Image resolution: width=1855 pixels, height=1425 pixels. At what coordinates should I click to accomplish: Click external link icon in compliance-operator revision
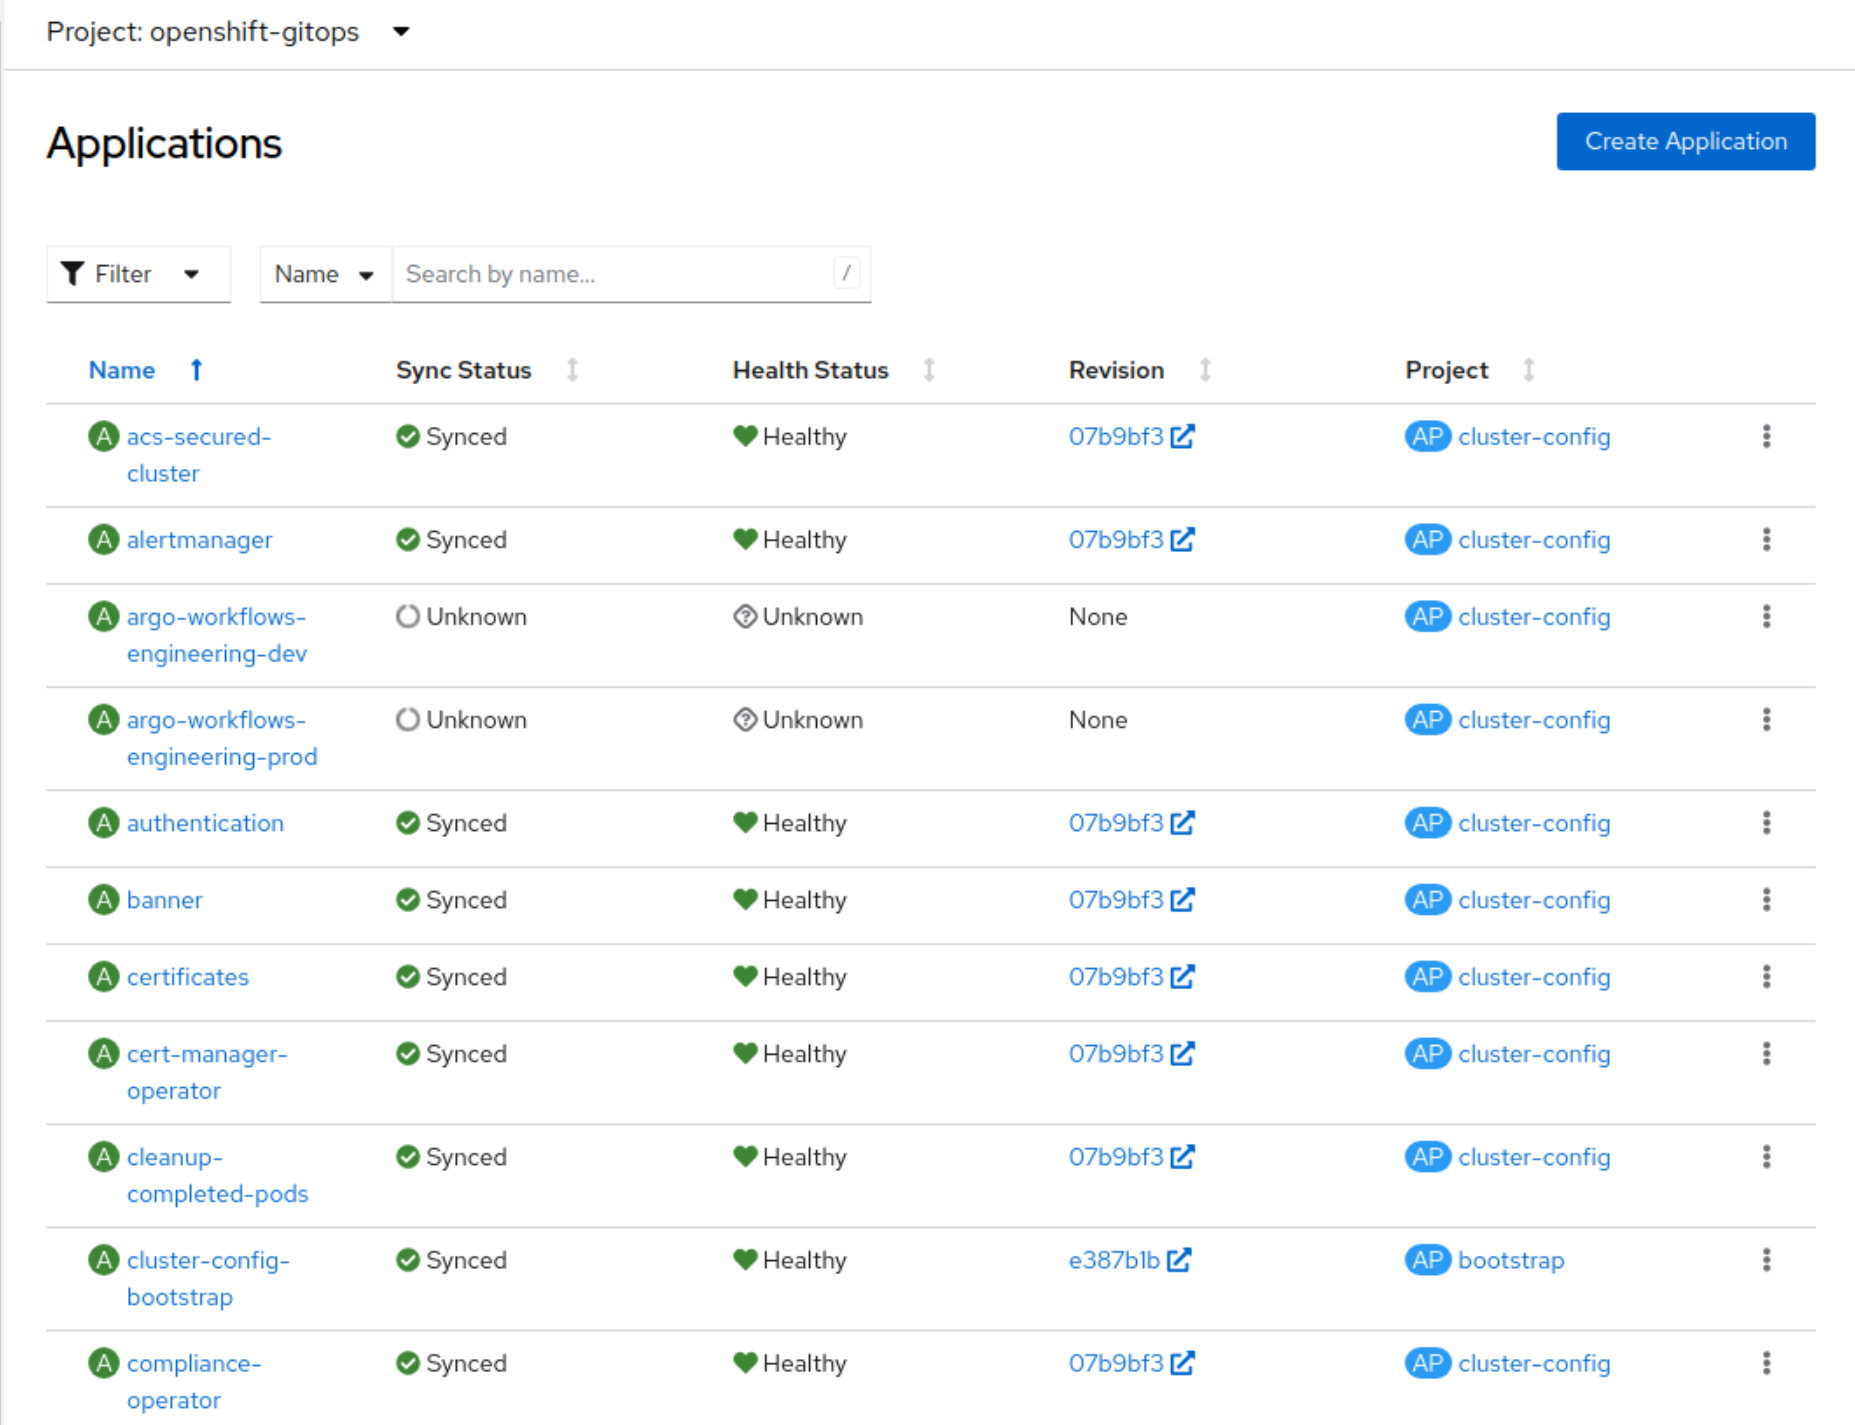coord(1182,1362)
